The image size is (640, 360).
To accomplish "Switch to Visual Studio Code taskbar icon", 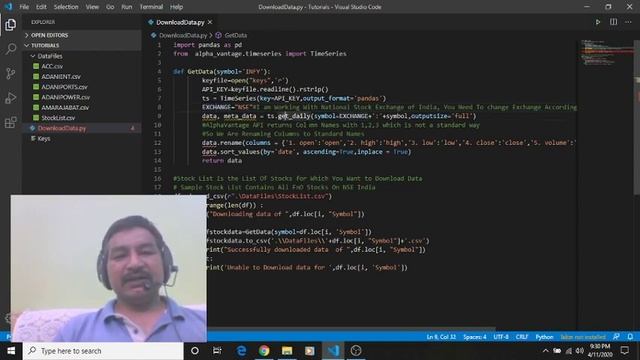I will click(333, 351).
